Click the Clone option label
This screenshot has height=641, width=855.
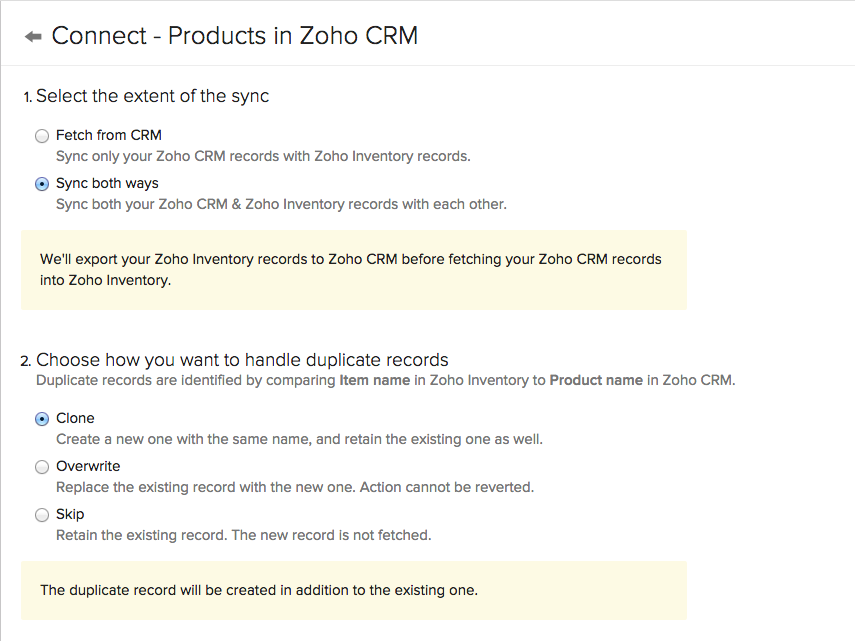tap(75, 418)
